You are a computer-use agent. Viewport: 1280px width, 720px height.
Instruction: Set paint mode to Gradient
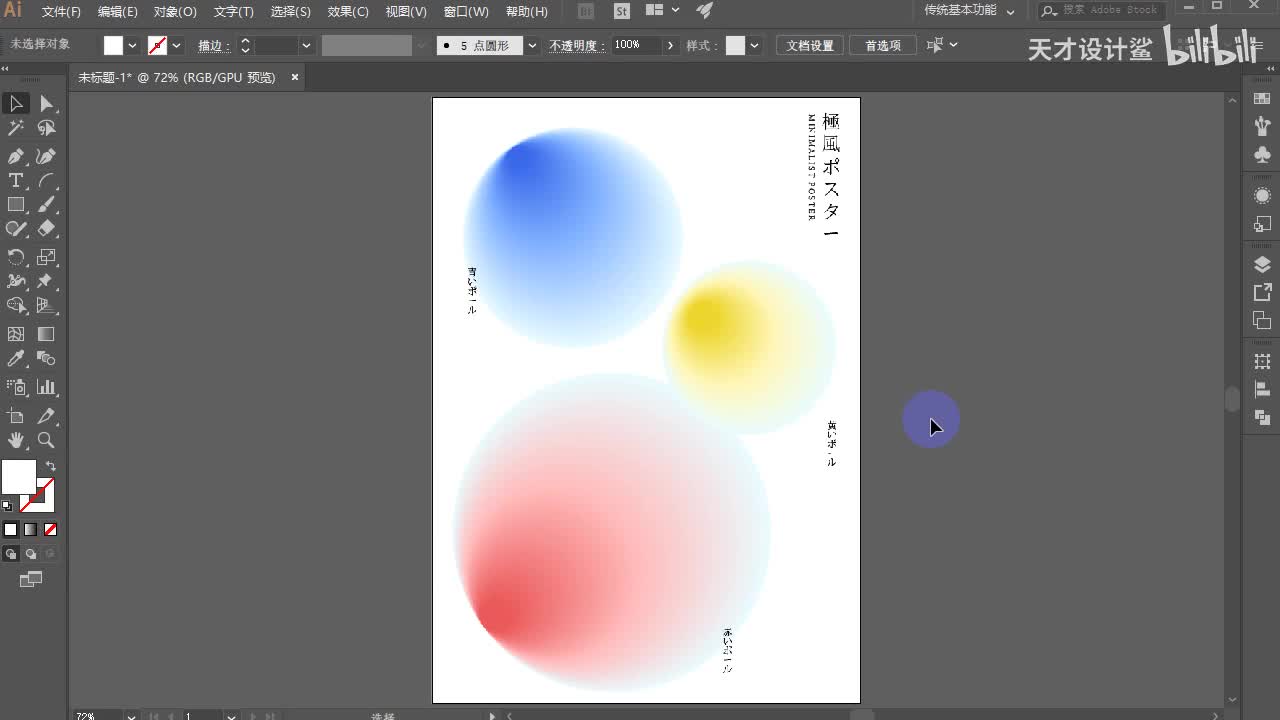click(x=31, y=529)
